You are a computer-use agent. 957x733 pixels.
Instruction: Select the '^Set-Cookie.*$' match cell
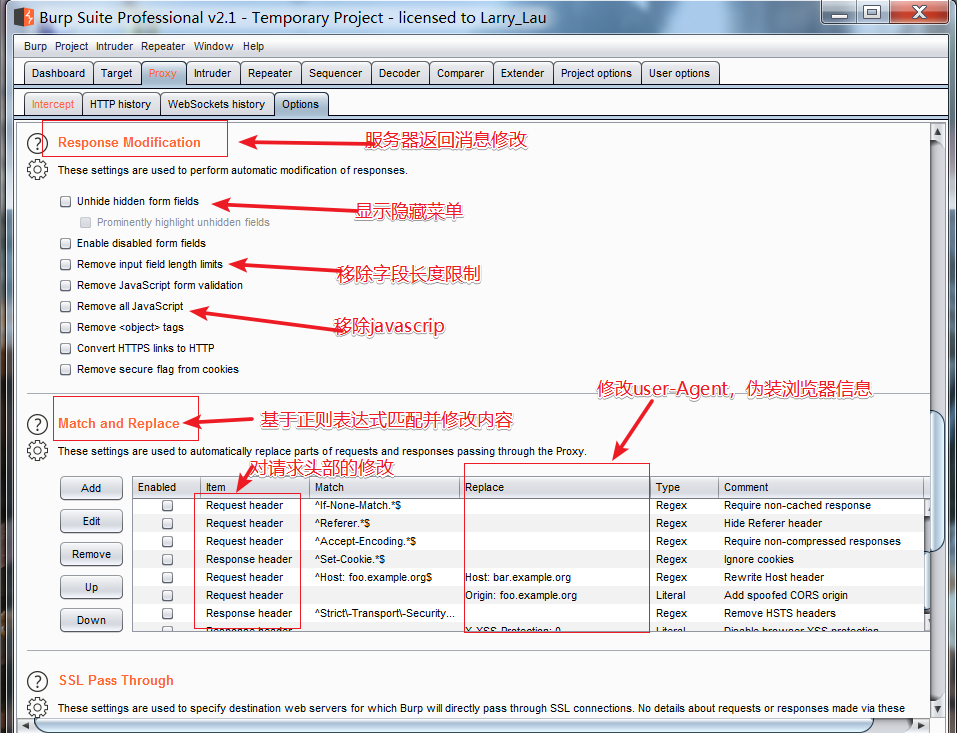385,560
